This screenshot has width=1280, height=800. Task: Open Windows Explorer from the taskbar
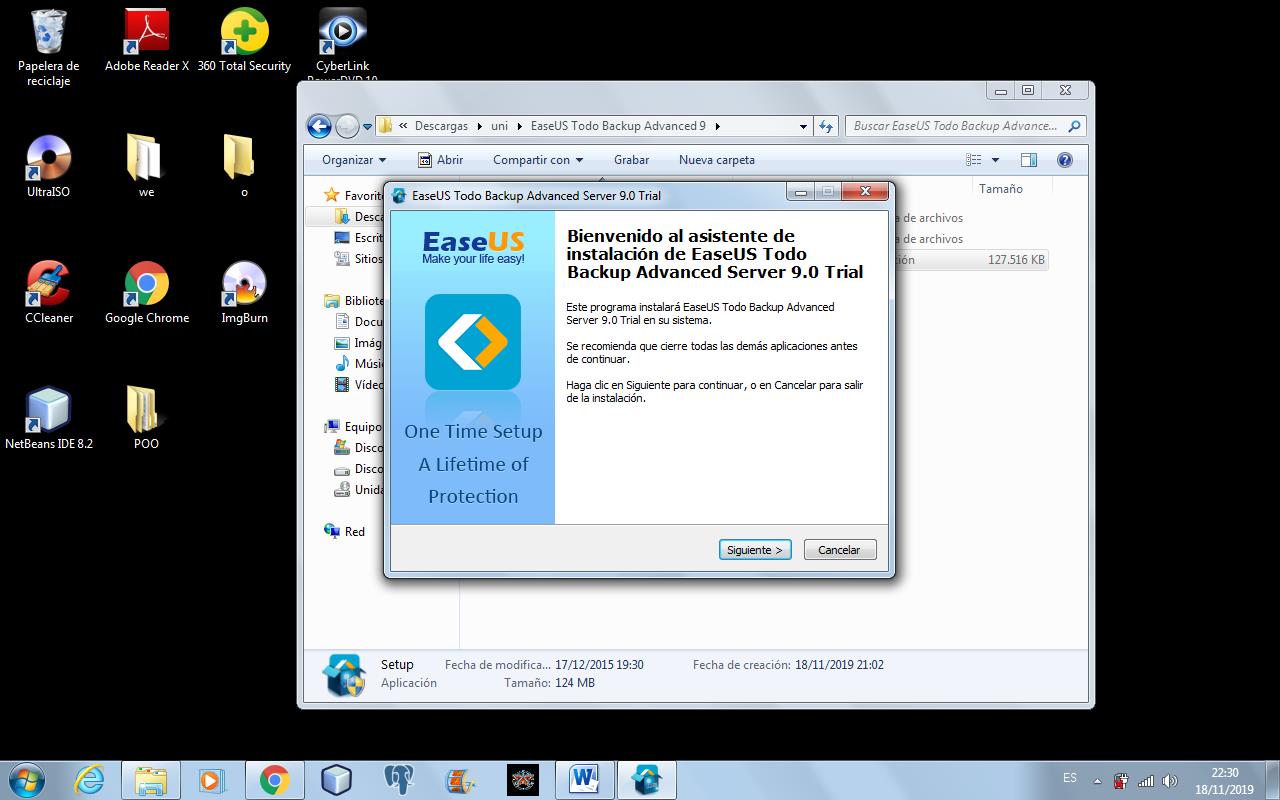150,780
